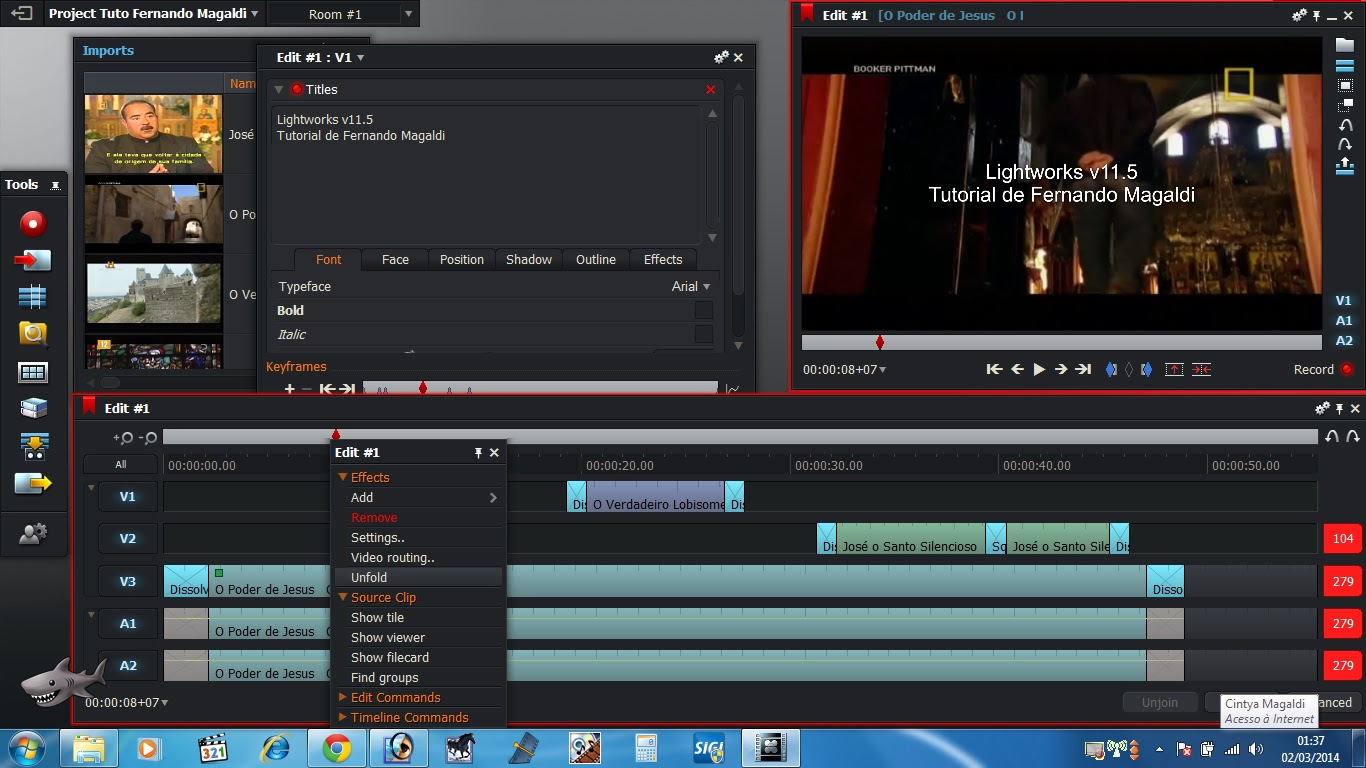Toggle A1 track button in viewer
The width and height of the screenshot is (1366, 768).
pos(1344,320)
